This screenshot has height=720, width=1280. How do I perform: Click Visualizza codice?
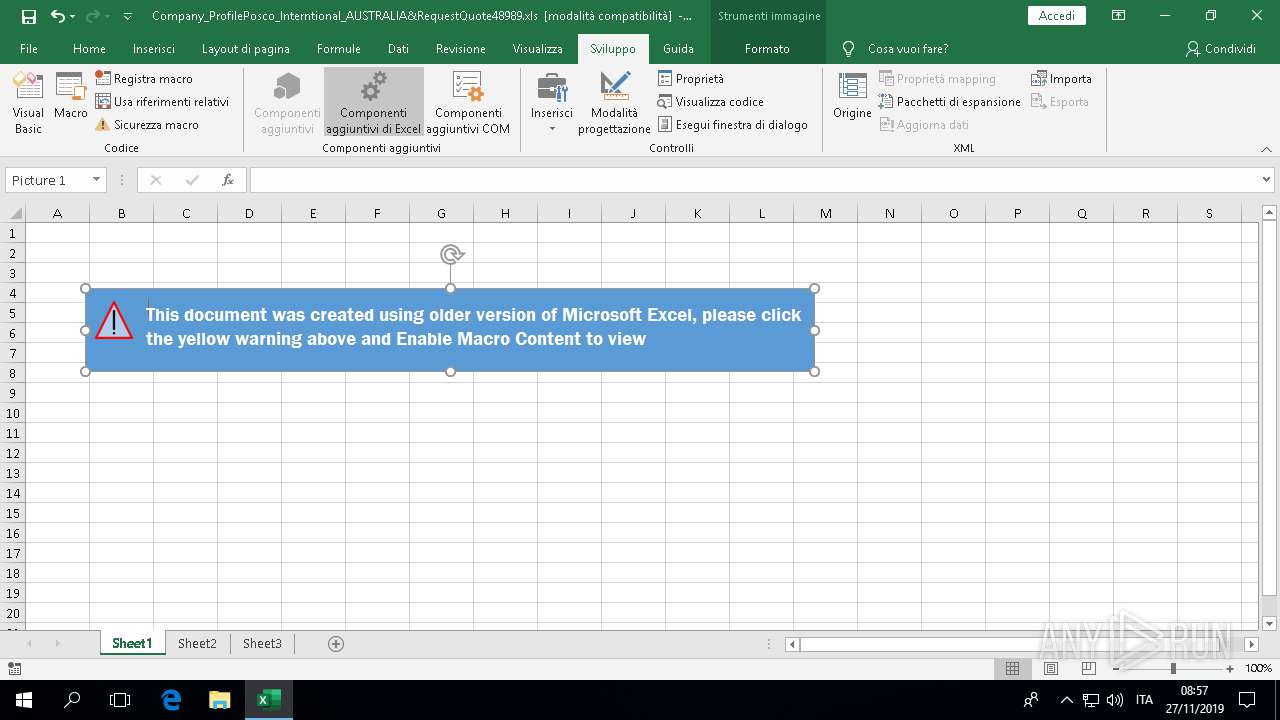[x=711, y=101]
